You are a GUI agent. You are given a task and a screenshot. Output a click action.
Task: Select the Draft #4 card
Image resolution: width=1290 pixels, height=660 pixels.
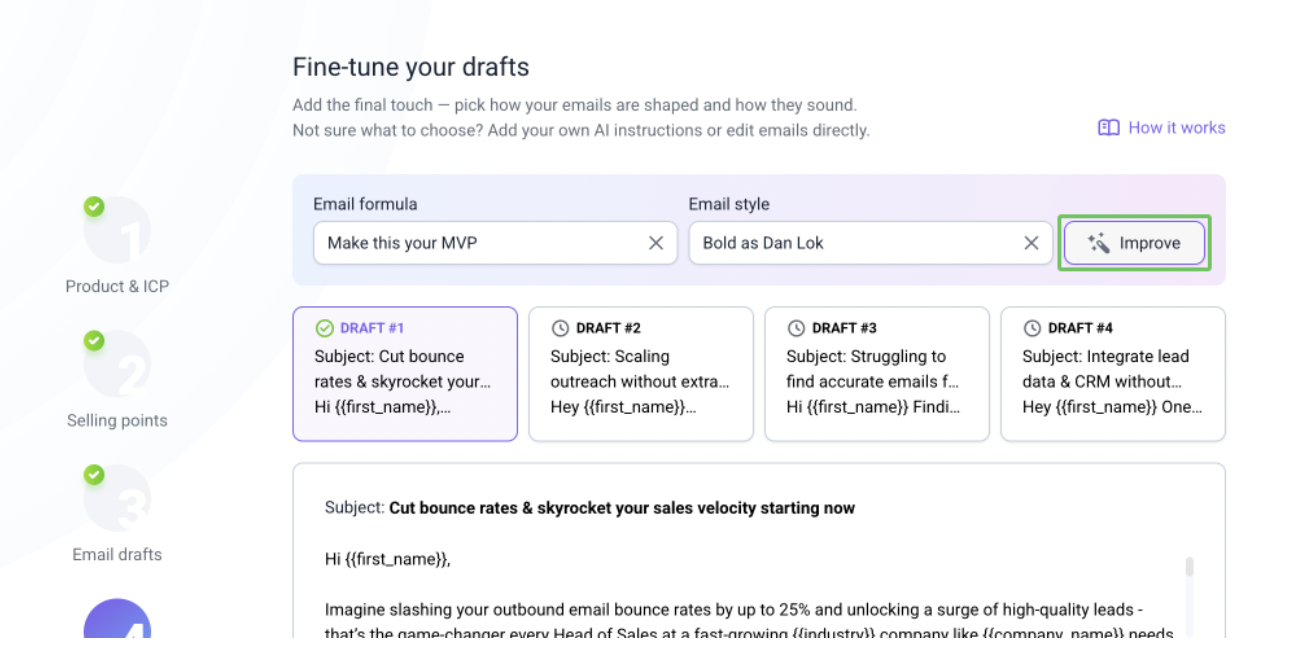pyautogui.click(x=1113, y=374)
